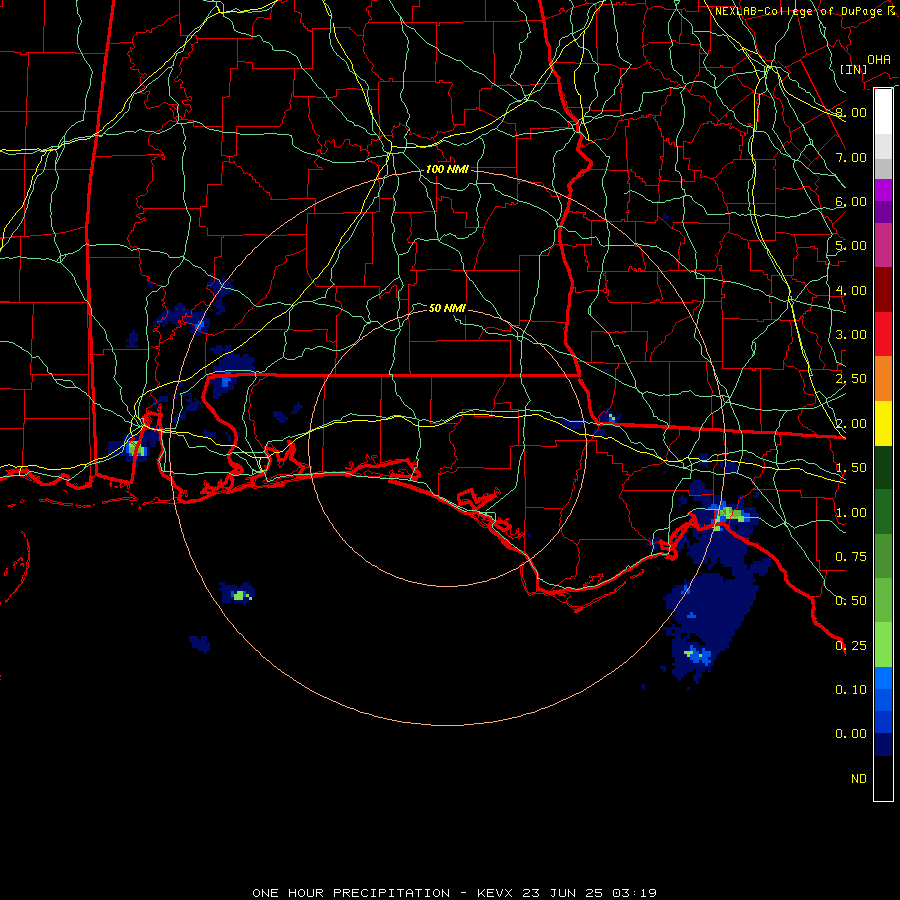Click the ND legend label

point(859,779)
